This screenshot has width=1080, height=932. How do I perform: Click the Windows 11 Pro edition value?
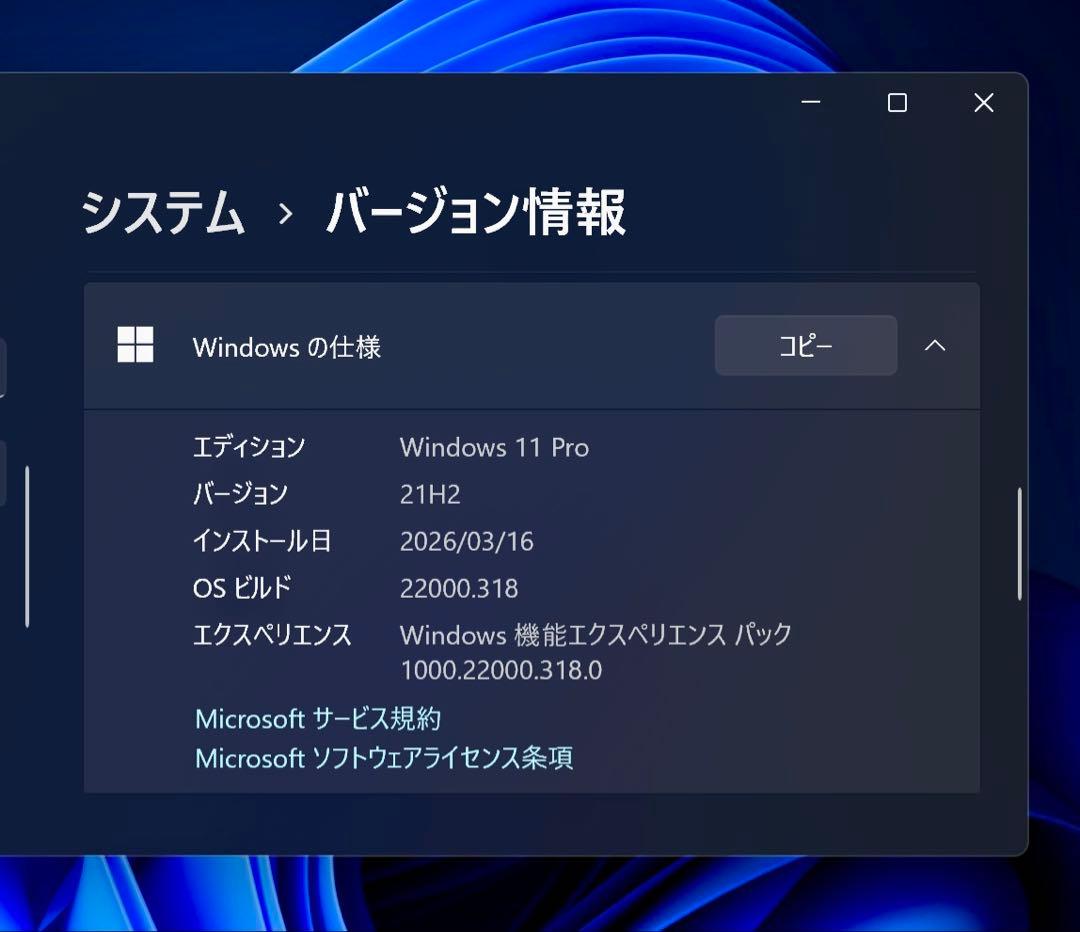coord(494,447)
